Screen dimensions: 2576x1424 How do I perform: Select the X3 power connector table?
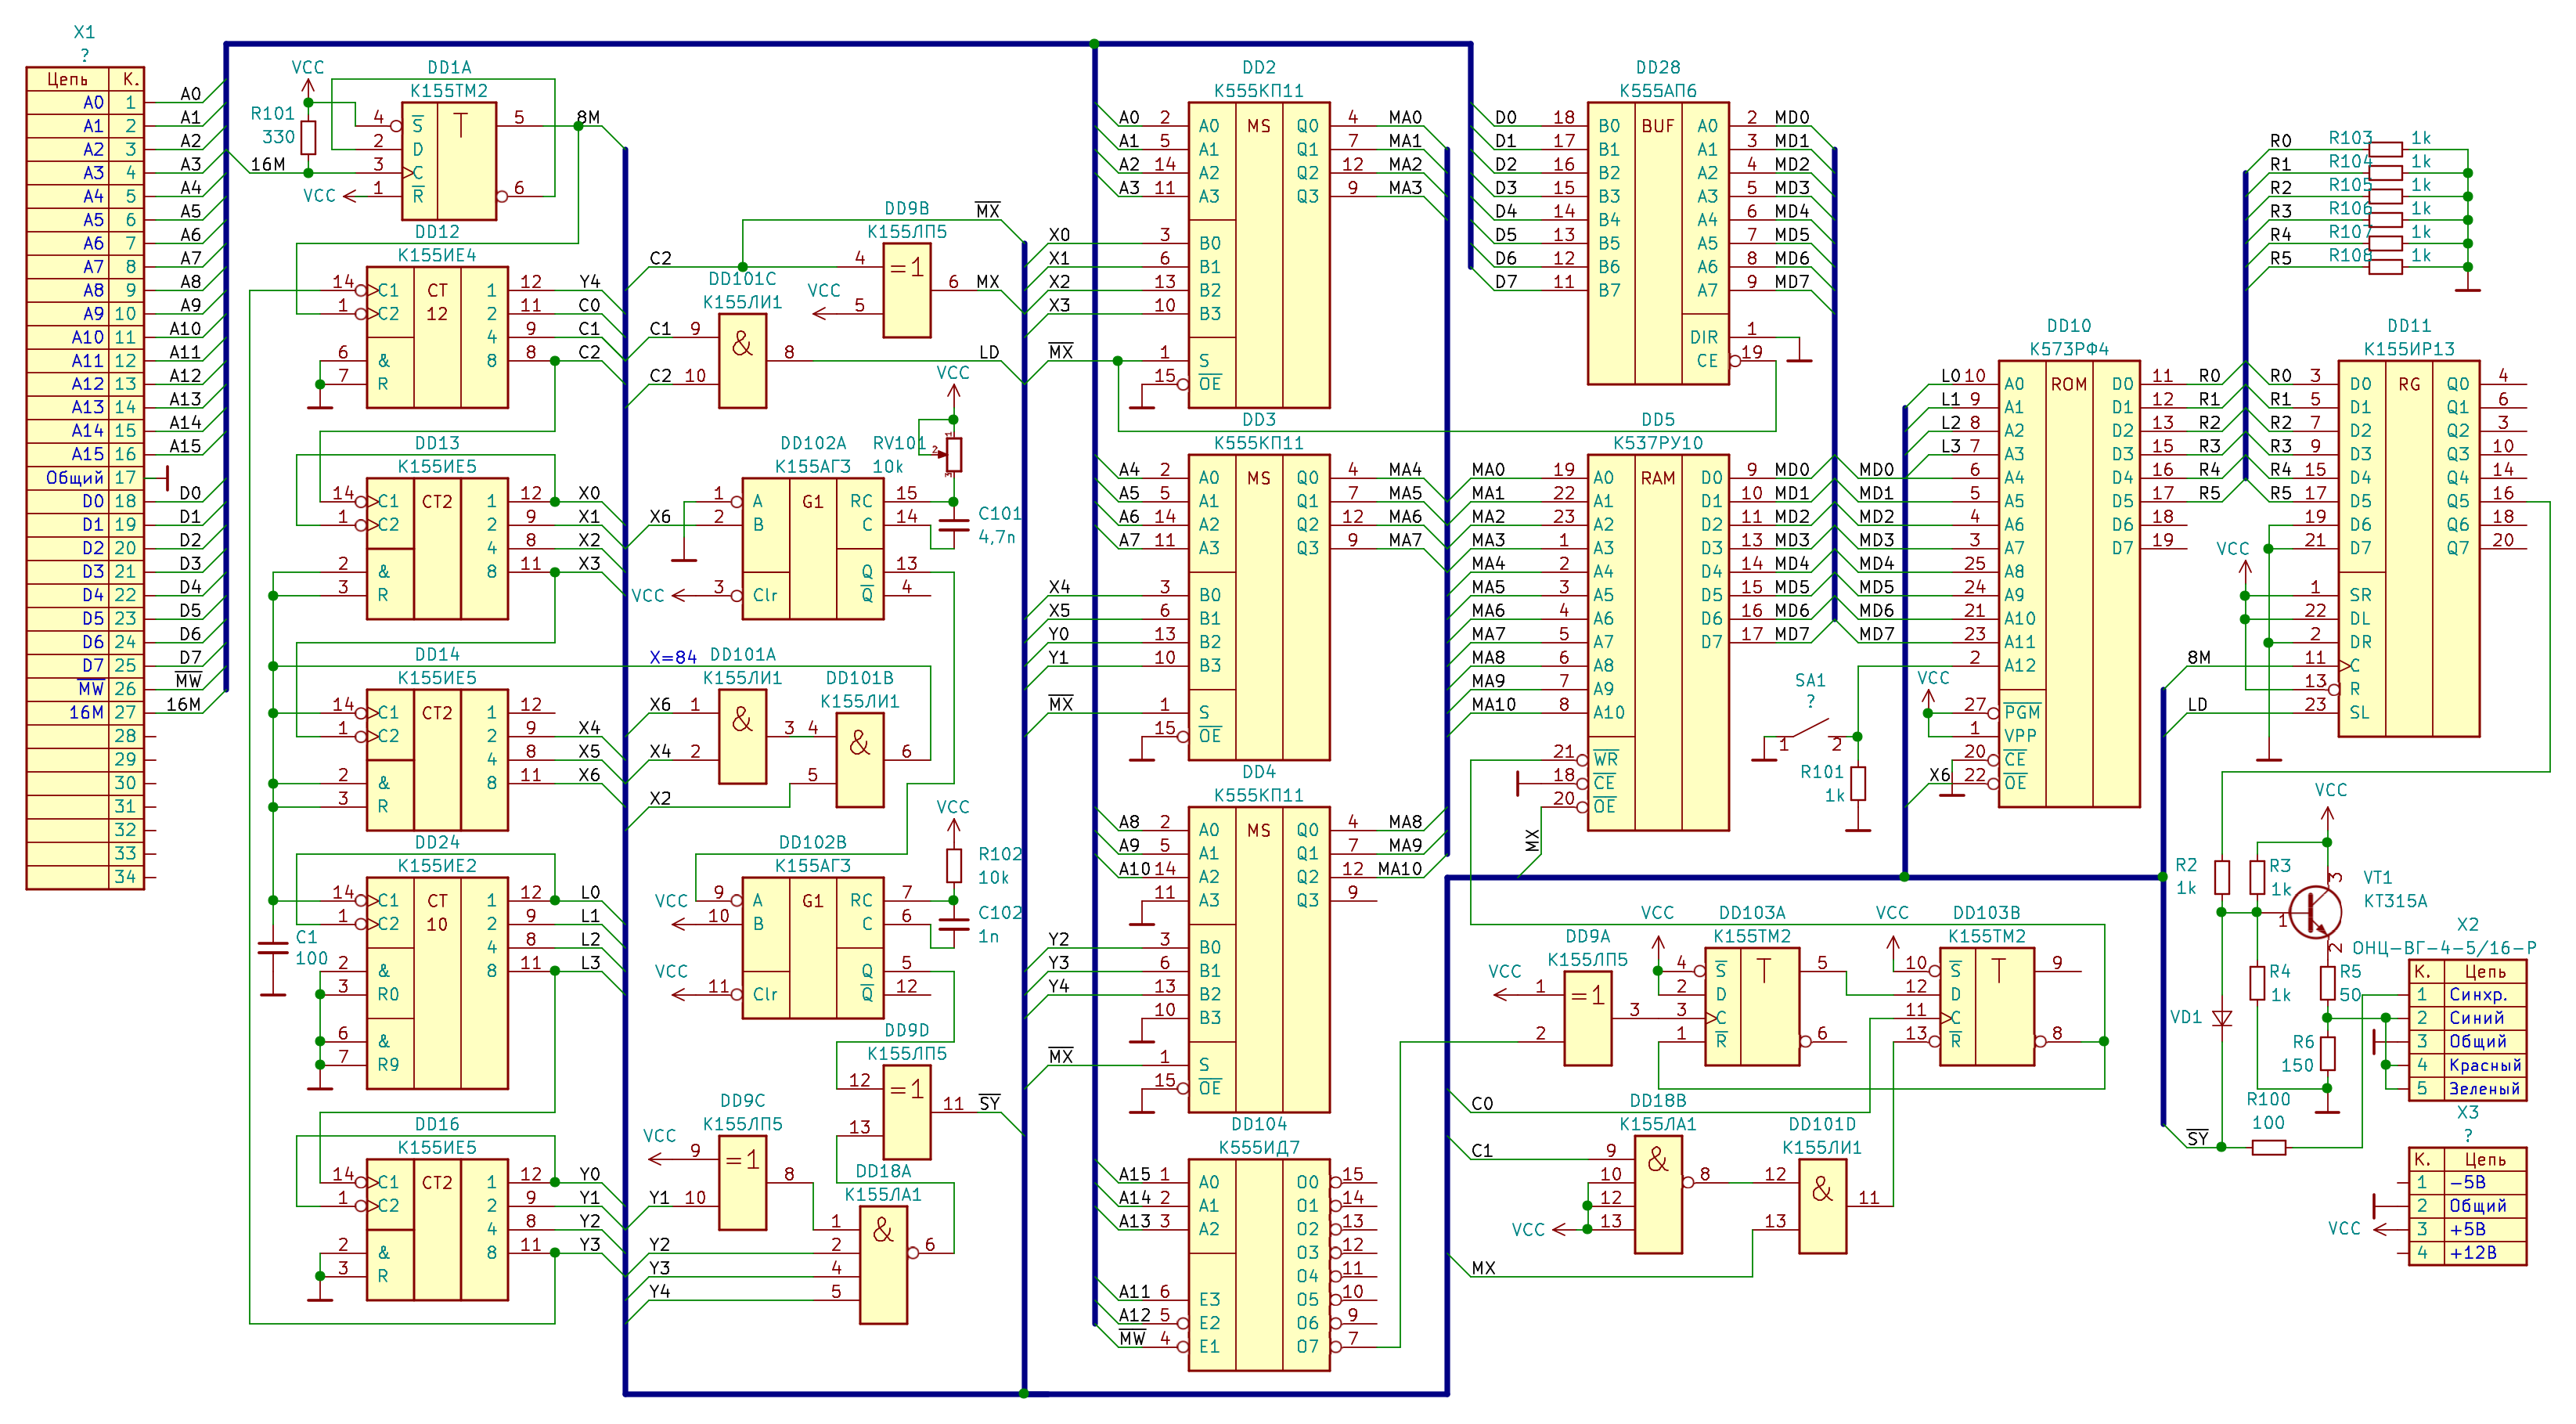(2468, 1206)
